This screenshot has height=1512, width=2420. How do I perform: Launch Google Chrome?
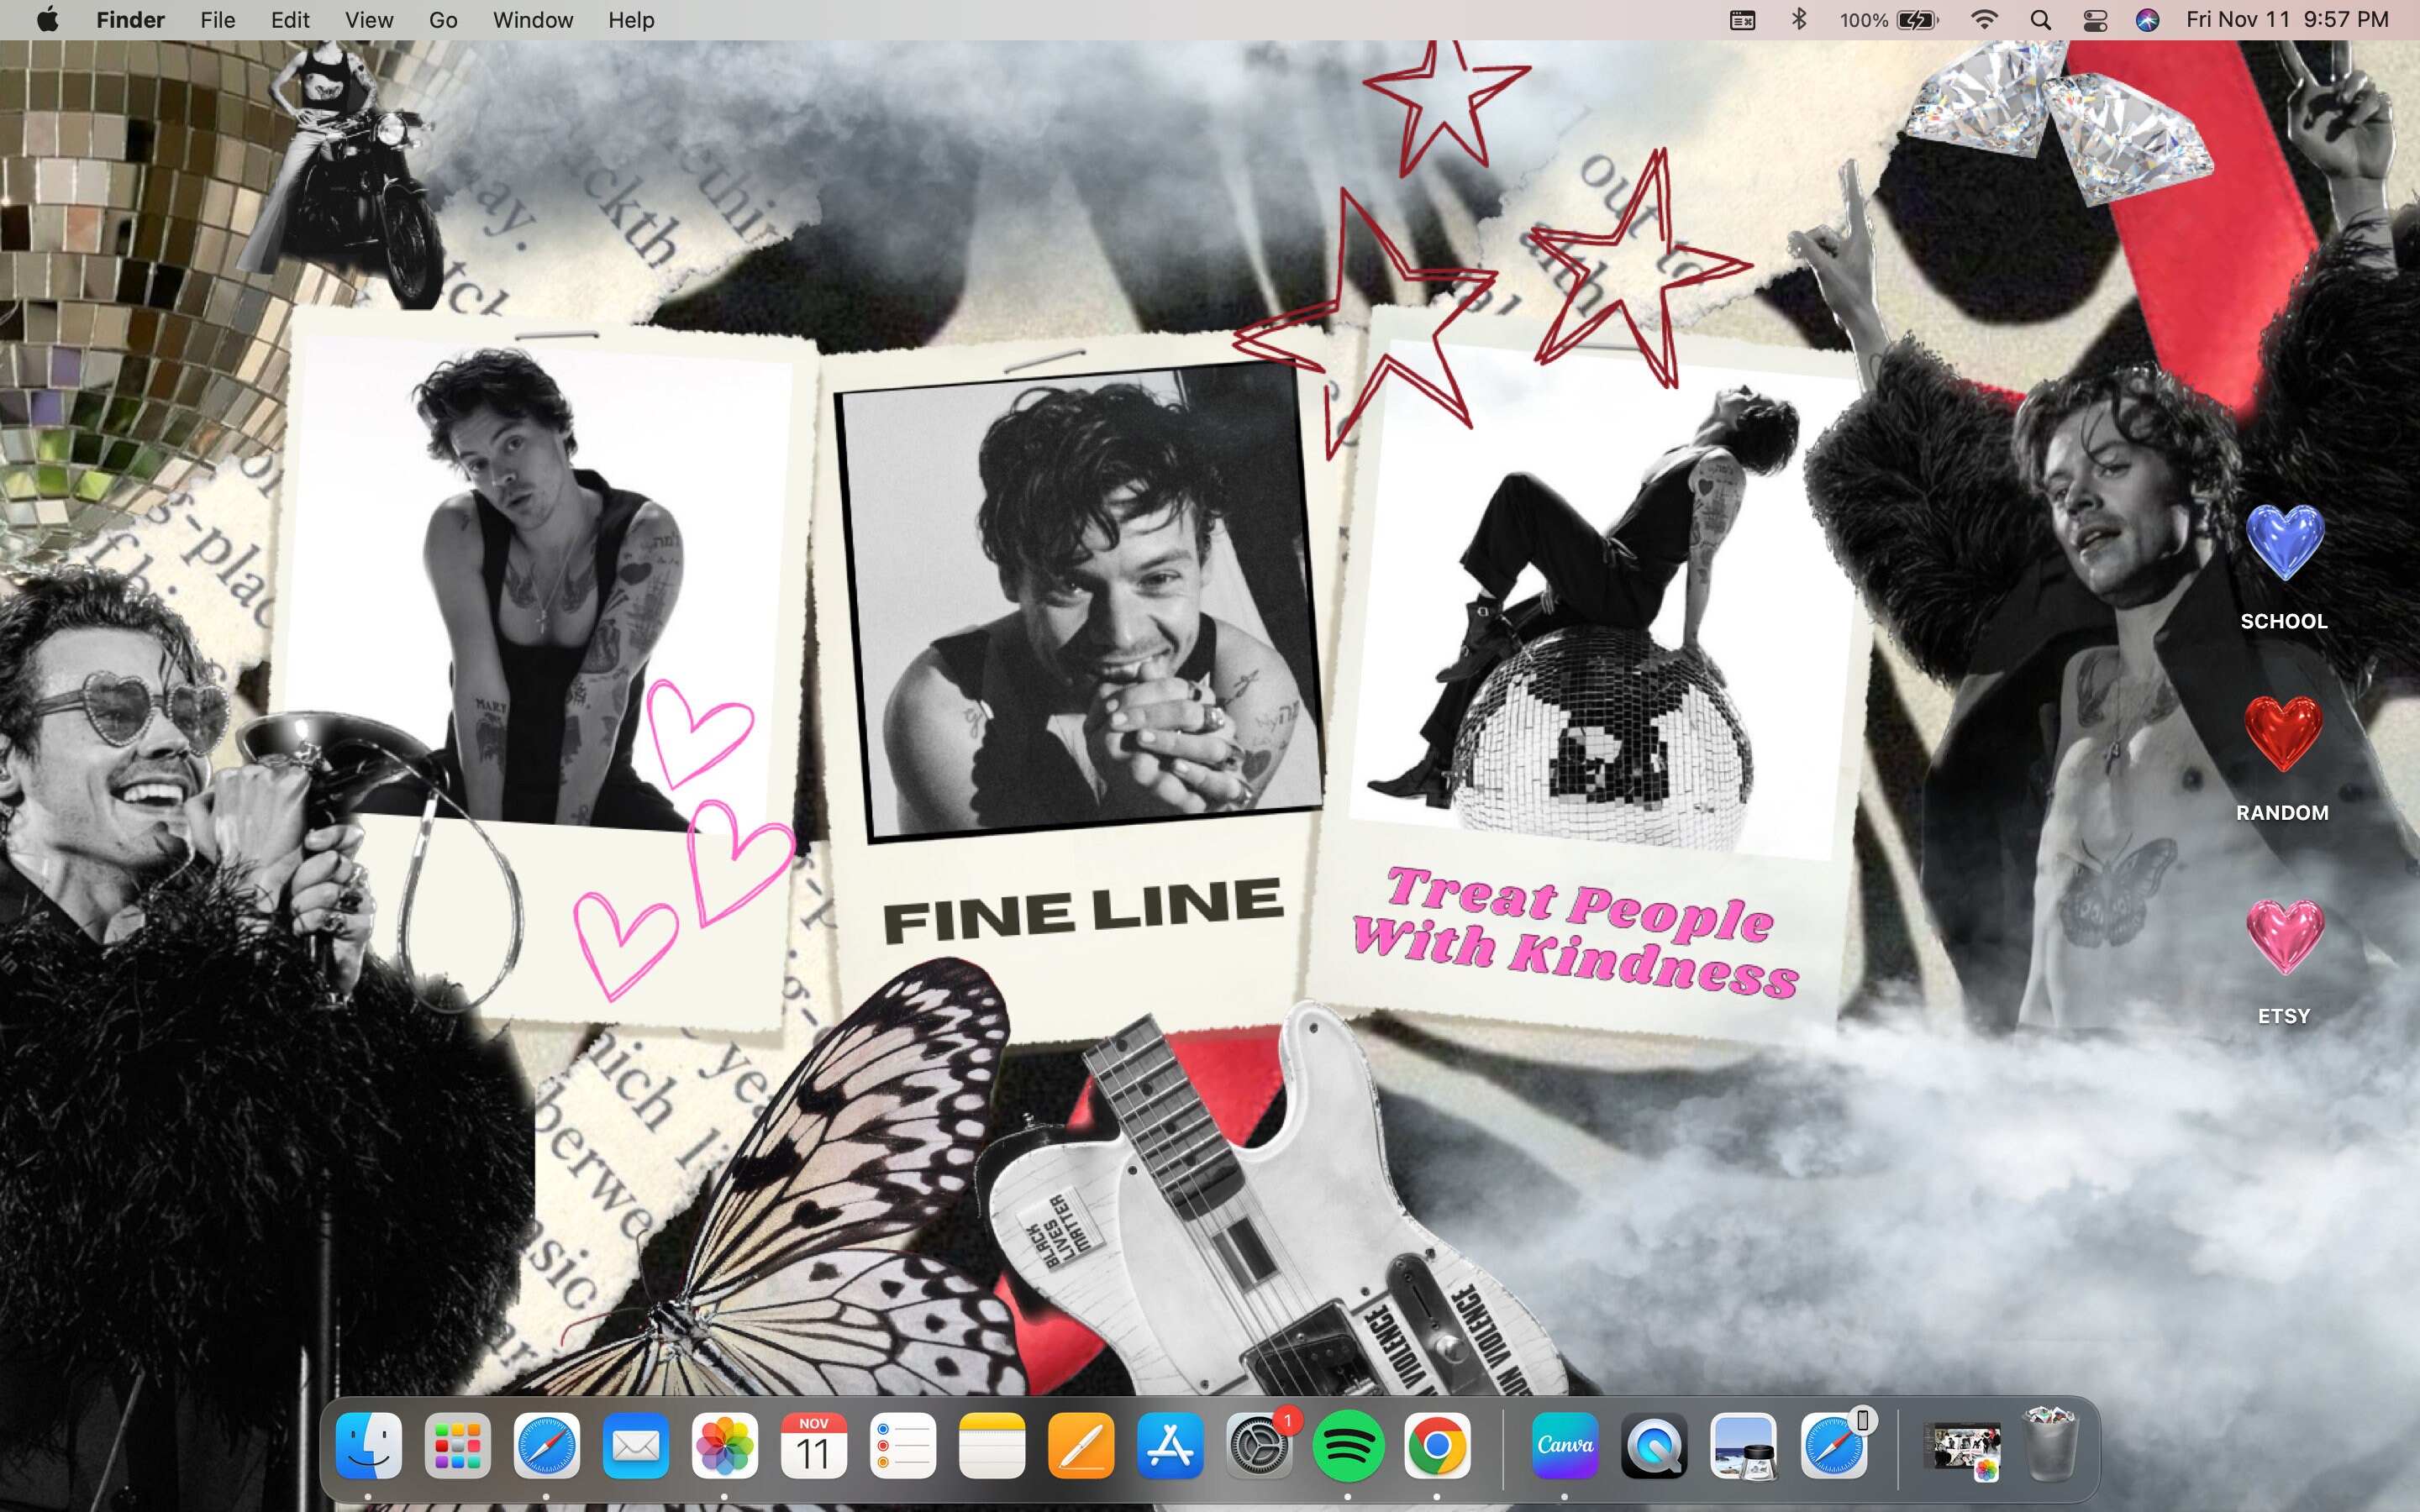click(1437, 1445)
